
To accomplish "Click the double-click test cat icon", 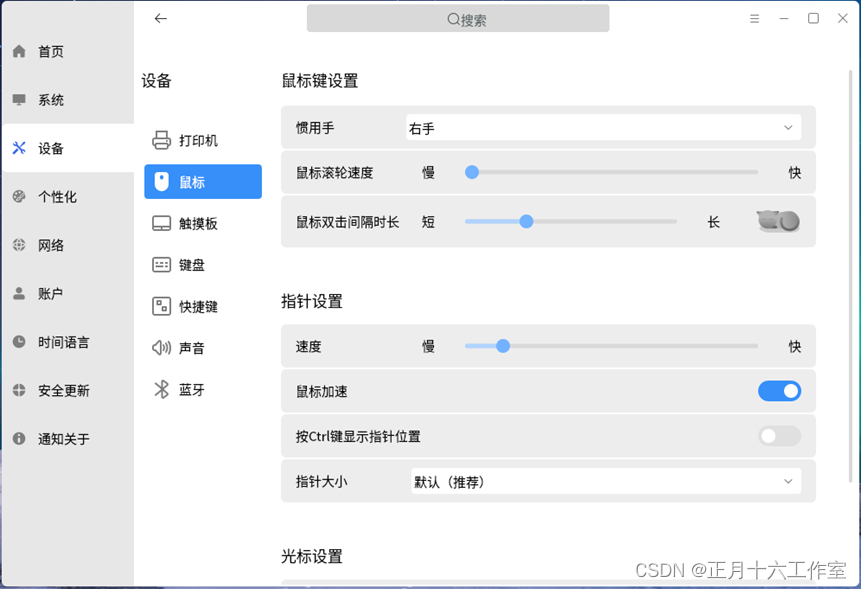I will (x=778, y=221).
